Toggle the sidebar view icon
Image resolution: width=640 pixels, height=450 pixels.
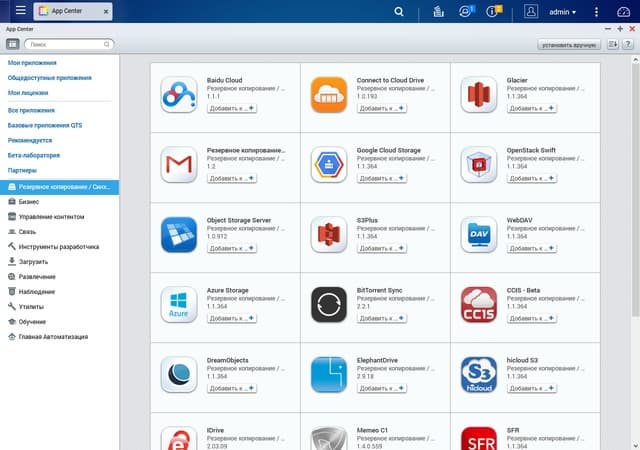(13, 44)
